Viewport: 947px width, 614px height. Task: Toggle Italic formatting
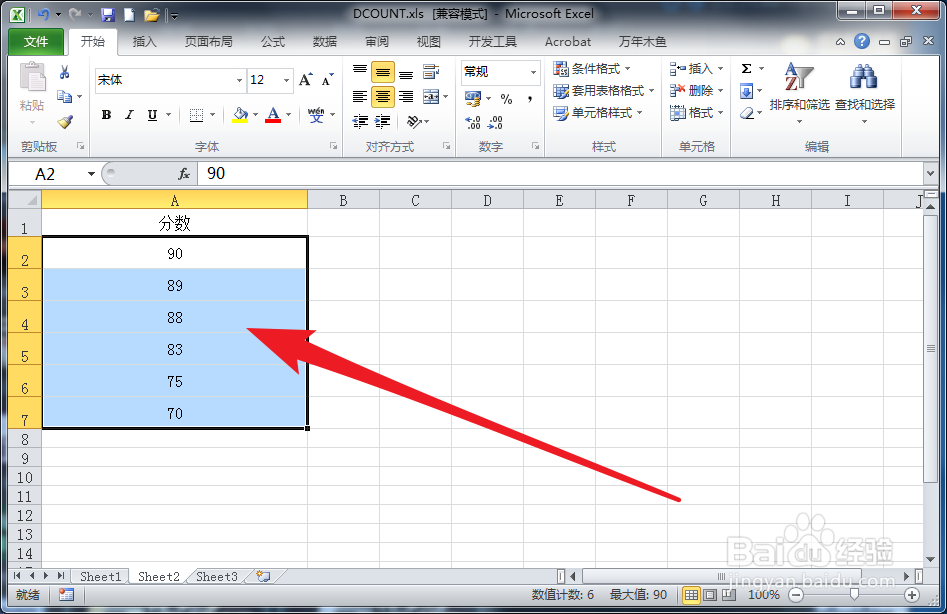(129, 115)
